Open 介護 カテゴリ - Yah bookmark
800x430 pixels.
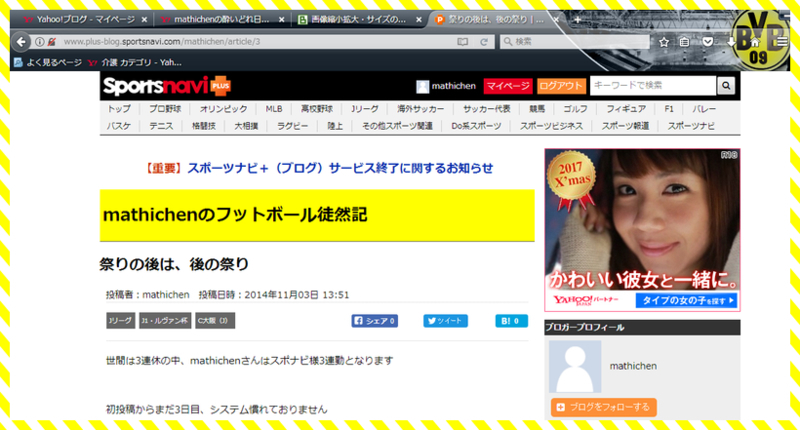pos(135,62)
